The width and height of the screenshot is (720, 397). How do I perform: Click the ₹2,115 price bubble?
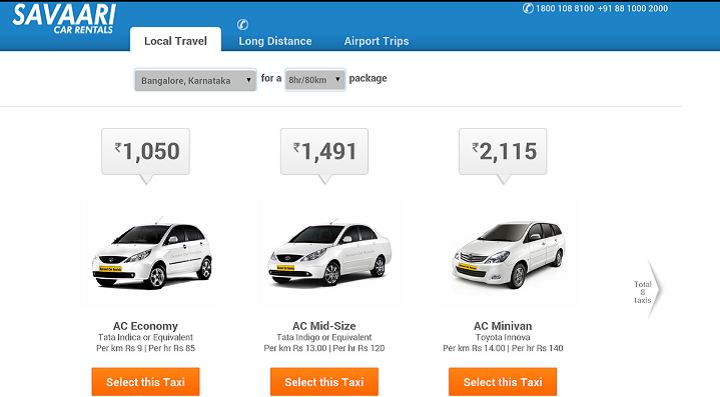(503, 151)
